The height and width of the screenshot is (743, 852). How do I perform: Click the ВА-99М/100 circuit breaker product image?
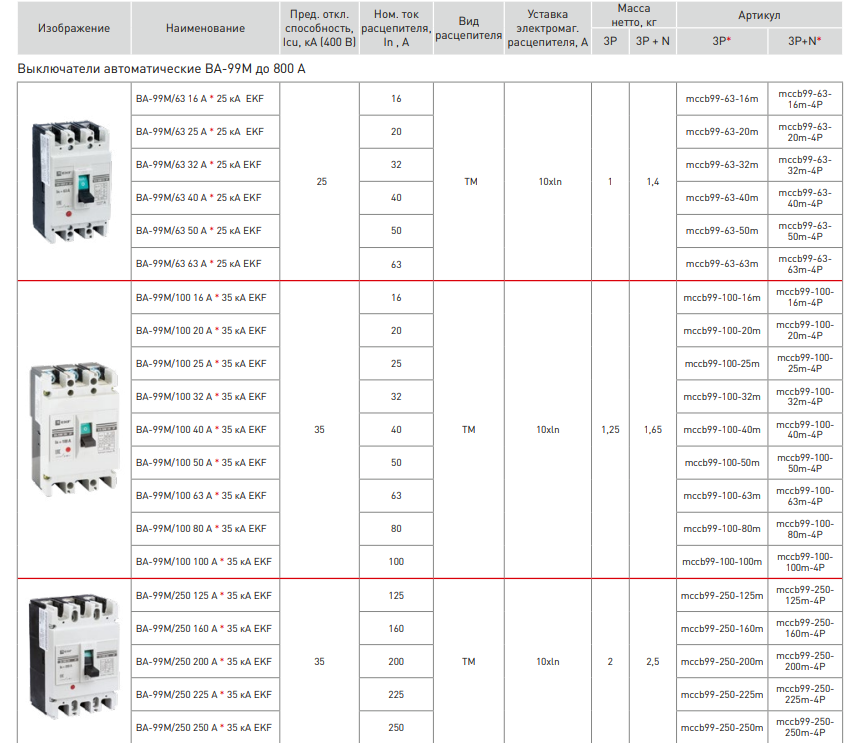coord(74,429)
